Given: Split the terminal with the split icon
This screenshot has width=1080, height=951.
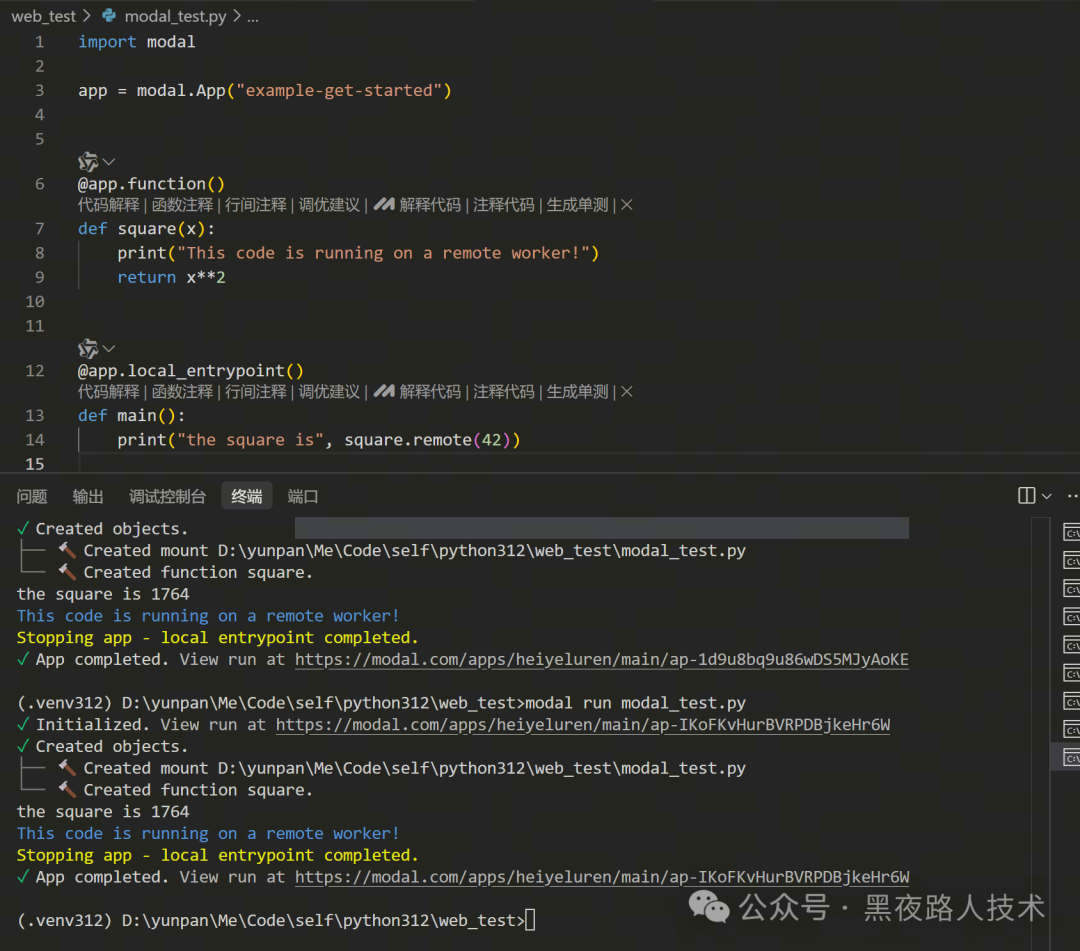Looking at the screenshot, I should (x=1026, y=496).
